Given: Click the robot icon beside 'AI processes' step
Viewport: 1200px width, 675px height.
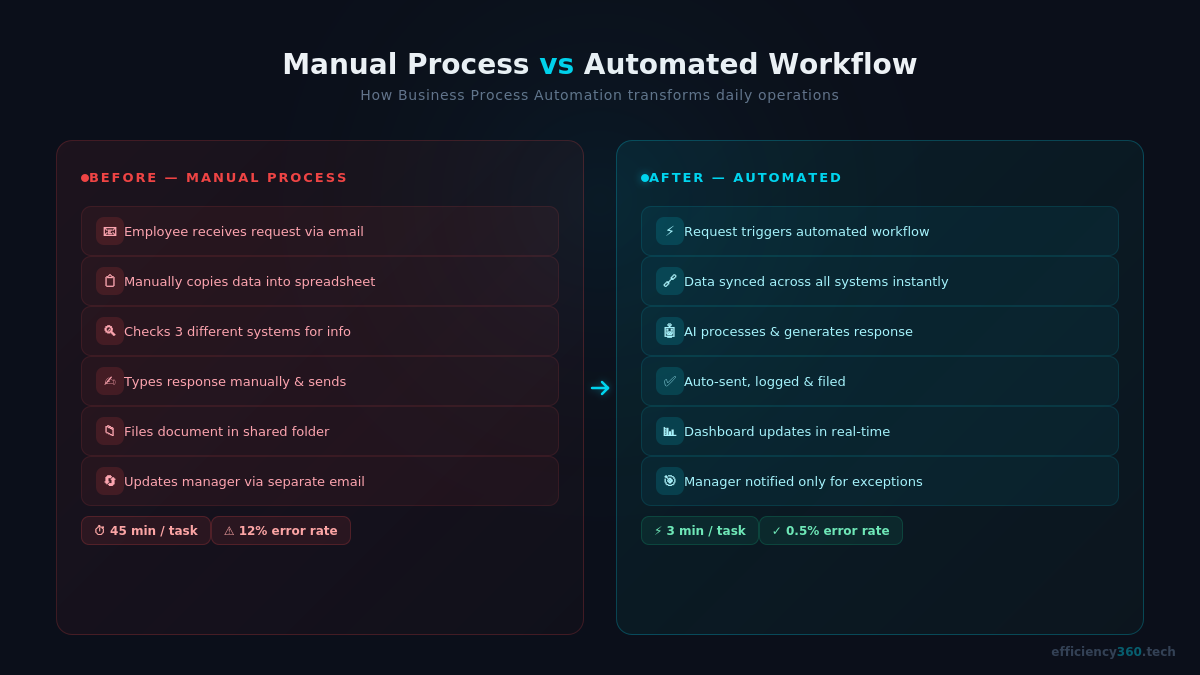Looking at the screenshot, I should [669, 331].
